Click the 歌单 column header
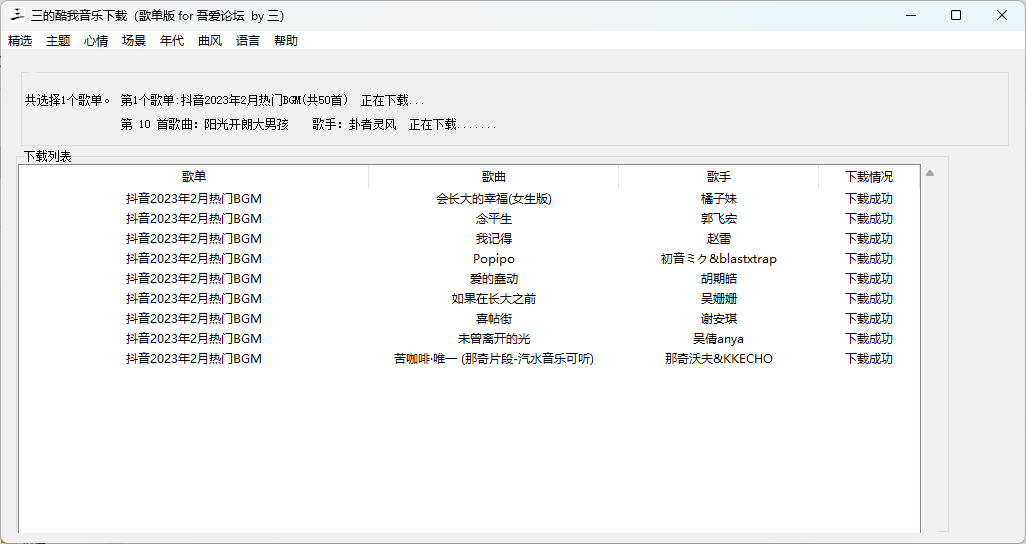The height and width of the screenshot is (544, 1026). point(194,177)
